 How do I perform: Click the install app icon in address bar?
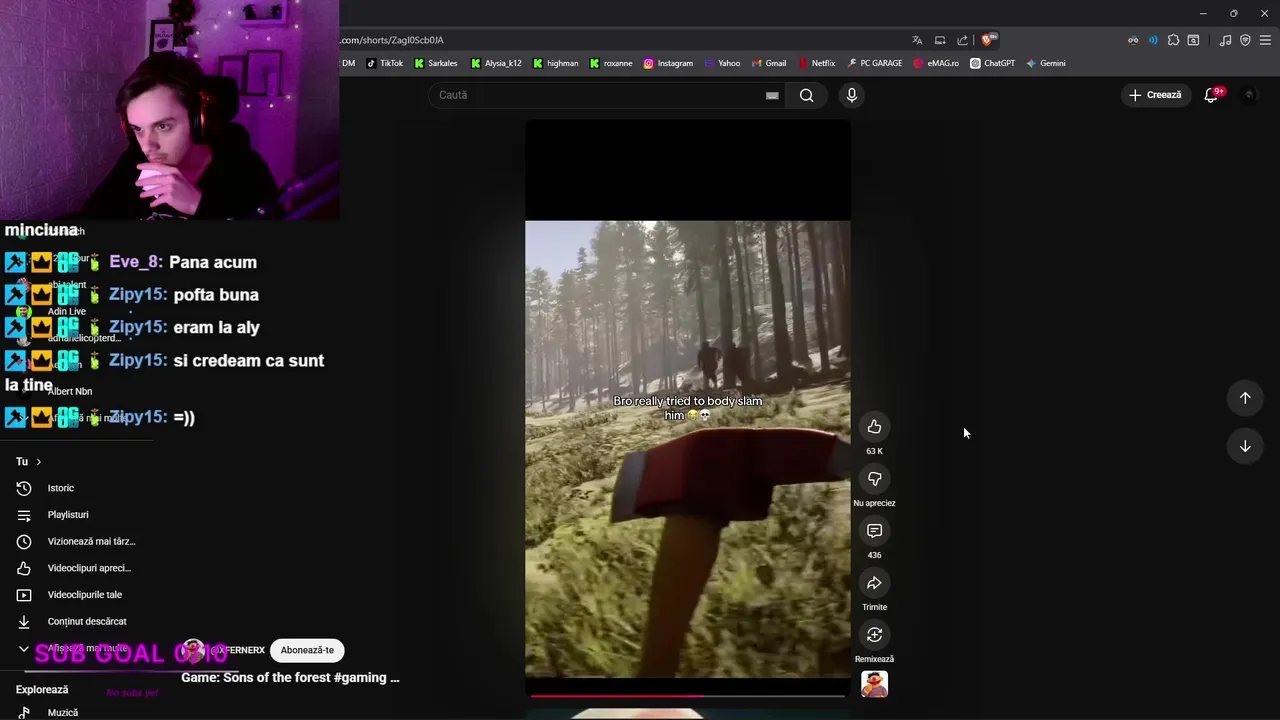tap(940, 40)
